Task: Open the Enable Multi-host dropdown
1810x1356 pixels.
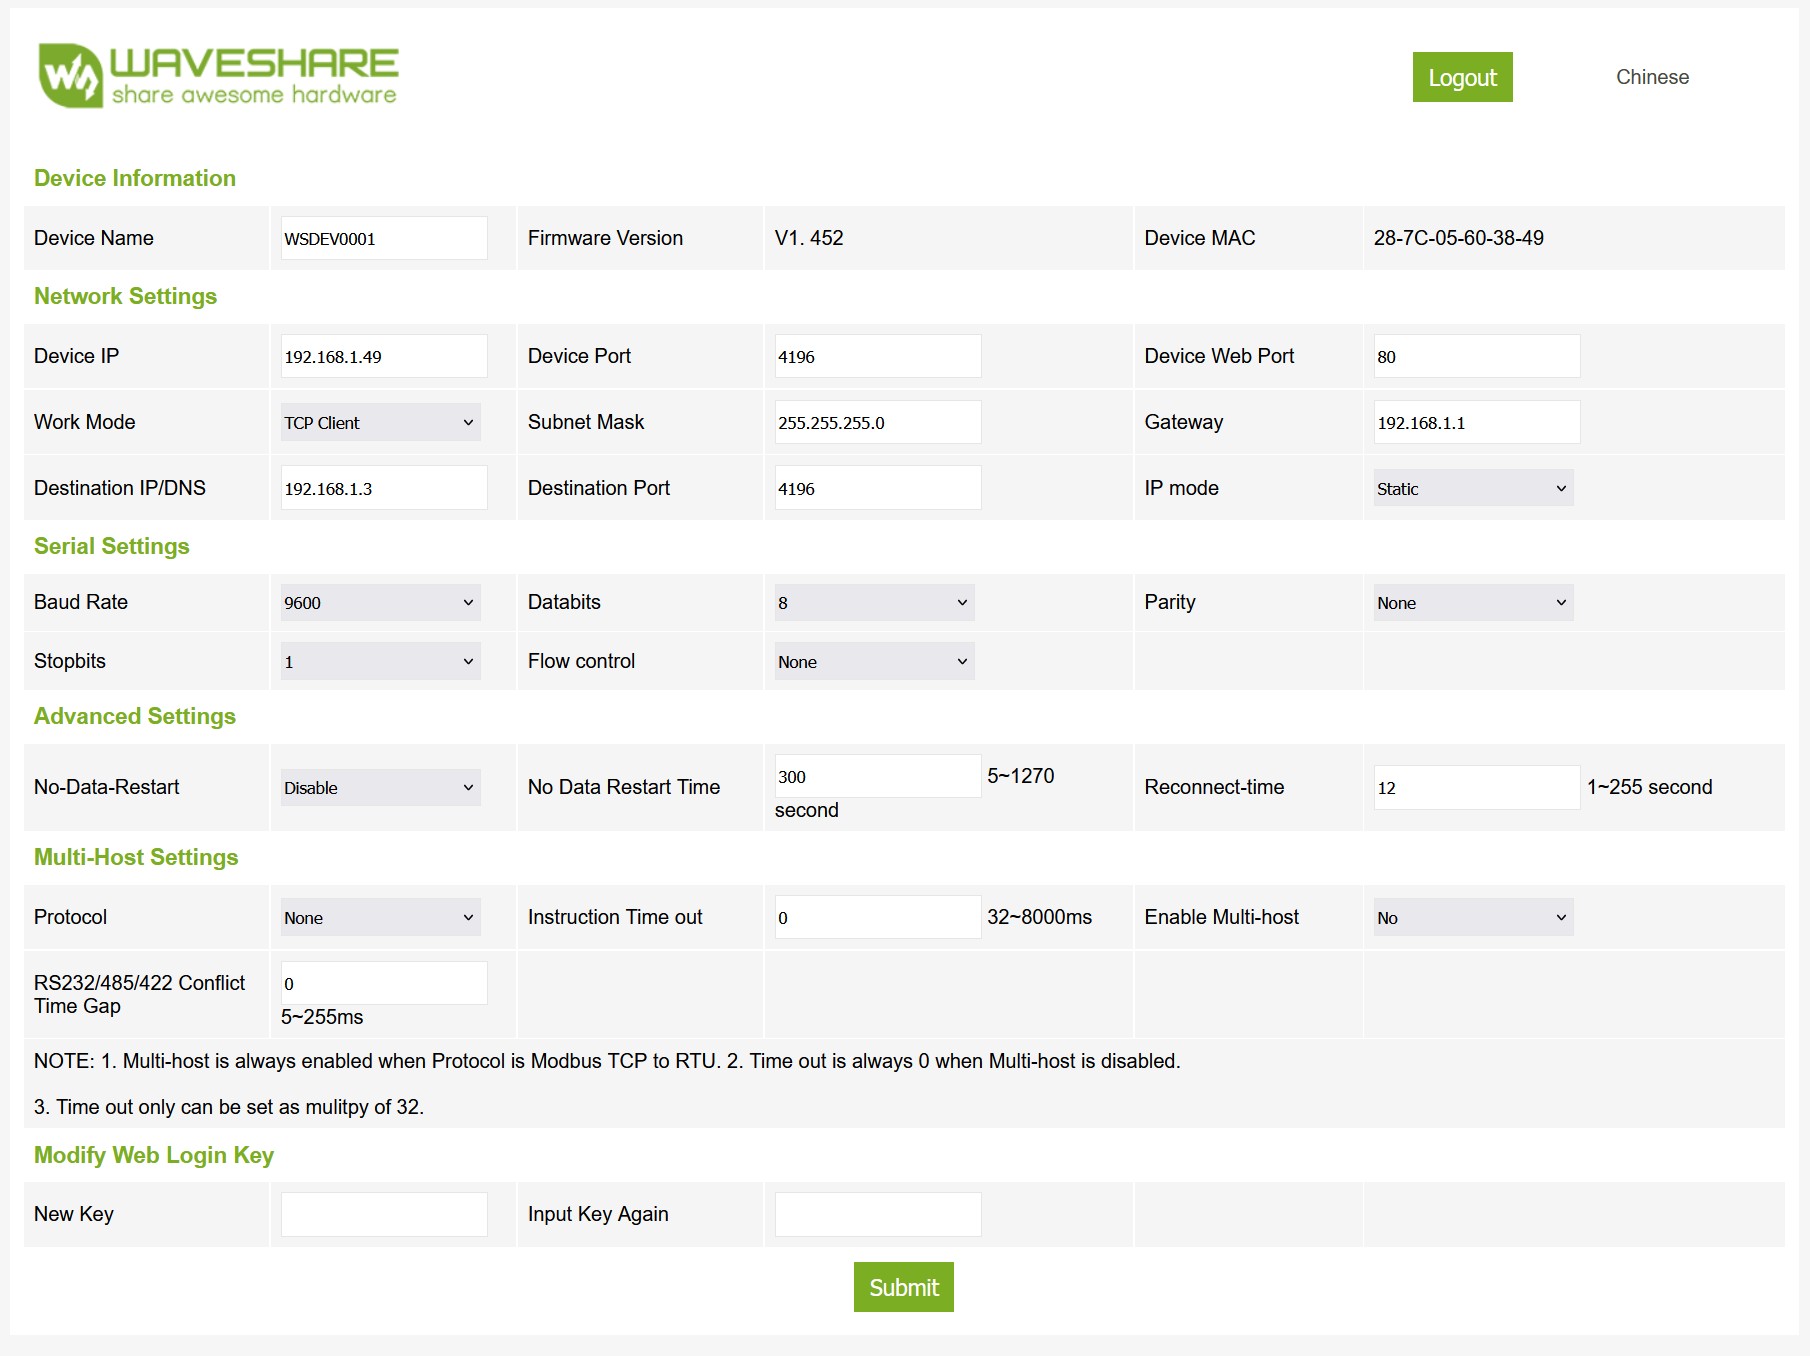Action: (1472, 917)
